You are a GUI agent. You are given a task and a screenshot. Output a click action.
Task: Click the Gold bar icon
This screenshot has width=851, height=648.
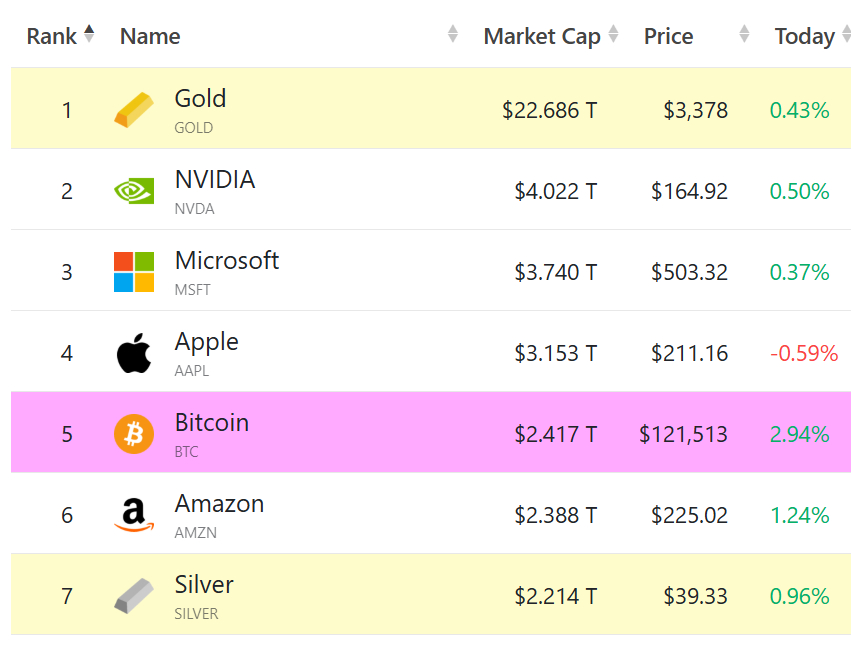[134, 109]
